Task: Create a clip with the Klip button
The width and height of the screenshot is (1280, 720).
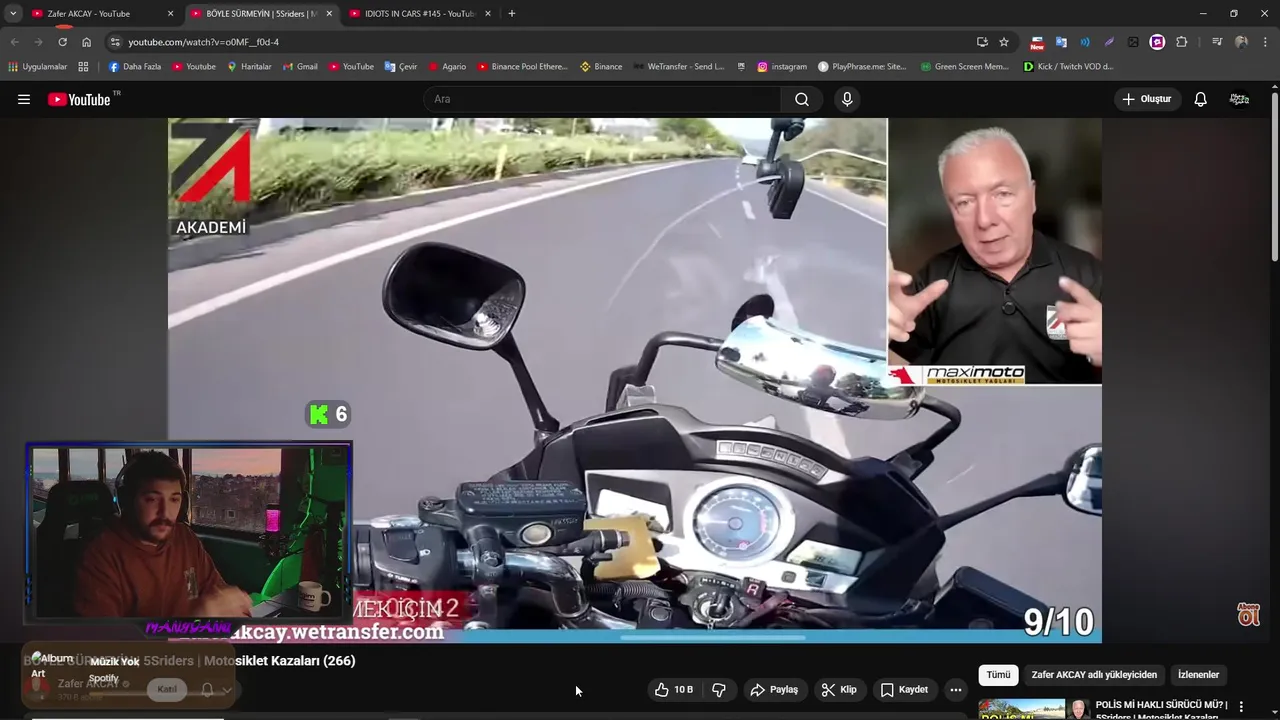Action: tap(839, 690)
